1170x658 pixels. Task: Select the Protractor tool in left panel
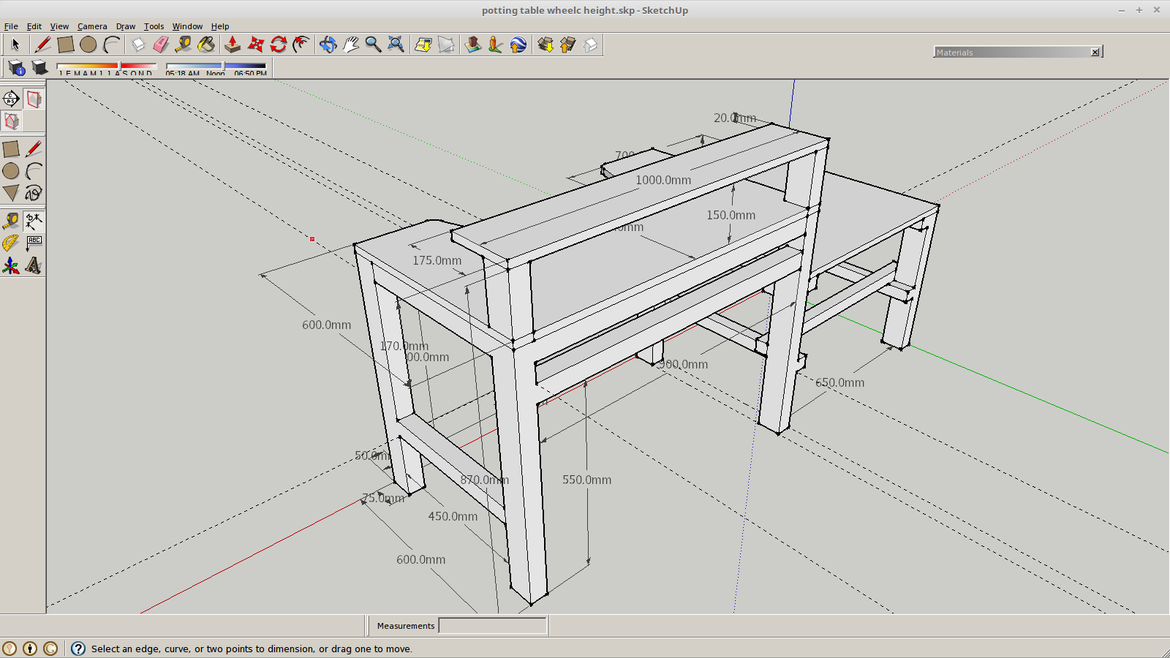11,243
